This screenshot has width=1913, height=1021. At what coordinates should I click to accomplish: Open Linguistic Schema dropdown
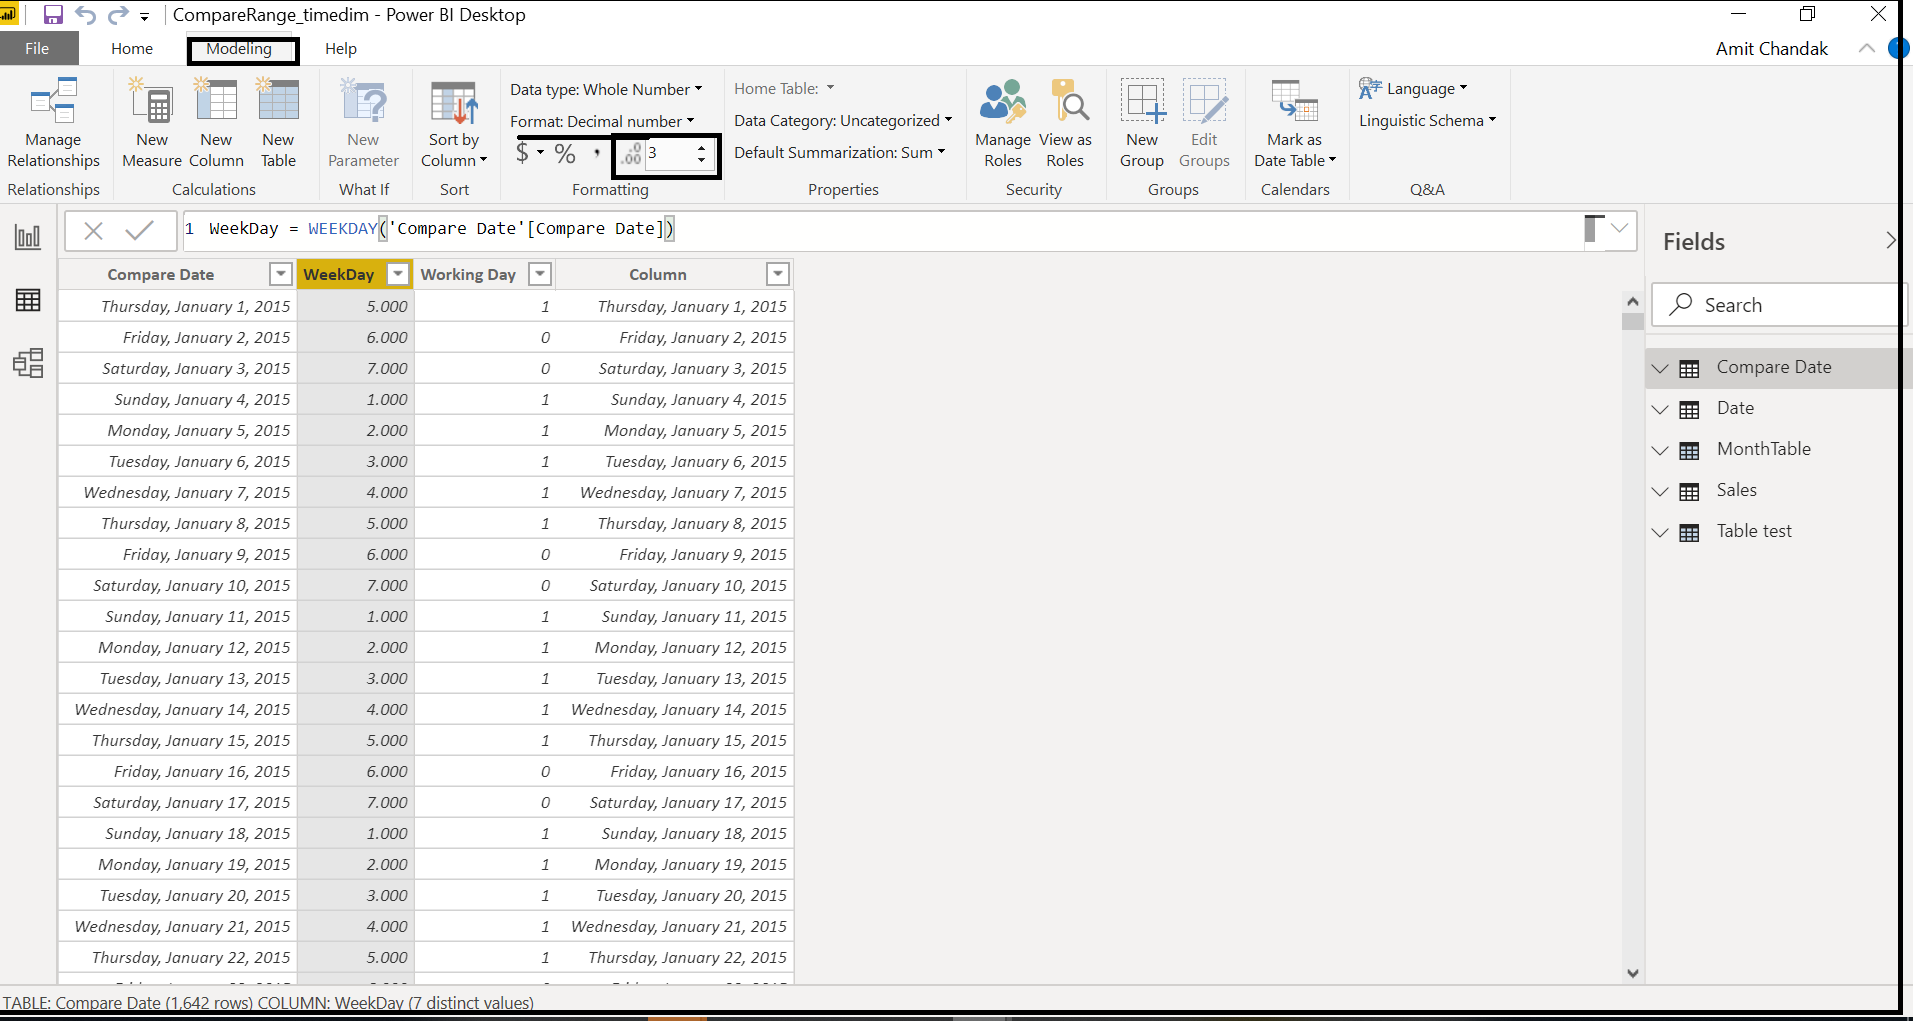[x=1427, y=120]
